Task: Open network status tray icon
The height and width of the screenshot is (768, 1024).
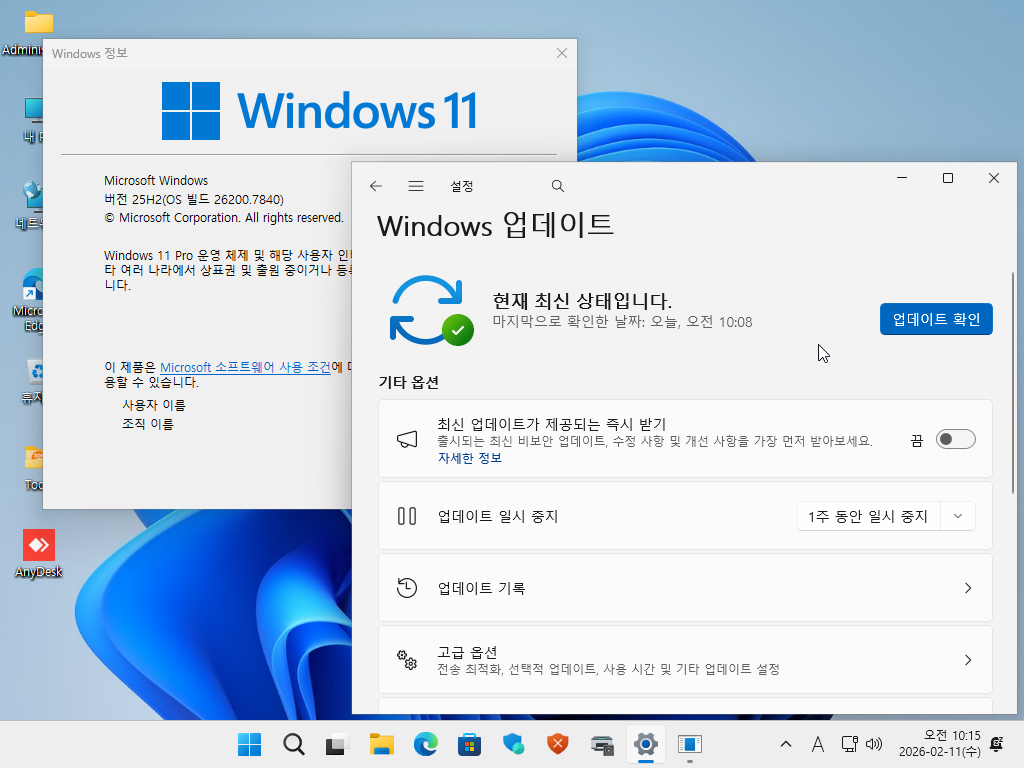Action: (849, 744)
